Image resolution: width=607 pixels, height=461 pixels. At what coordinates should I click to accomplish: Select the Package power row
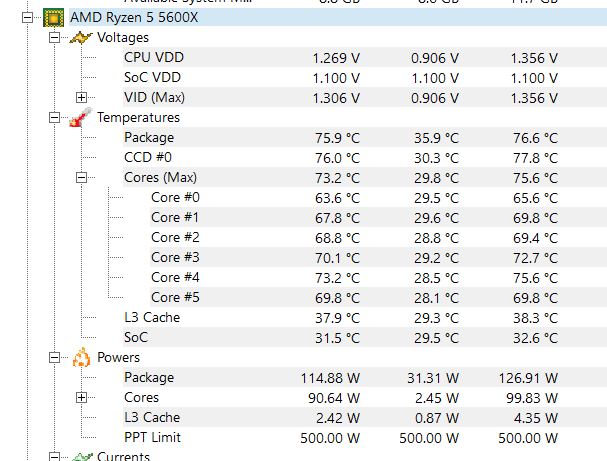[365, 377]
